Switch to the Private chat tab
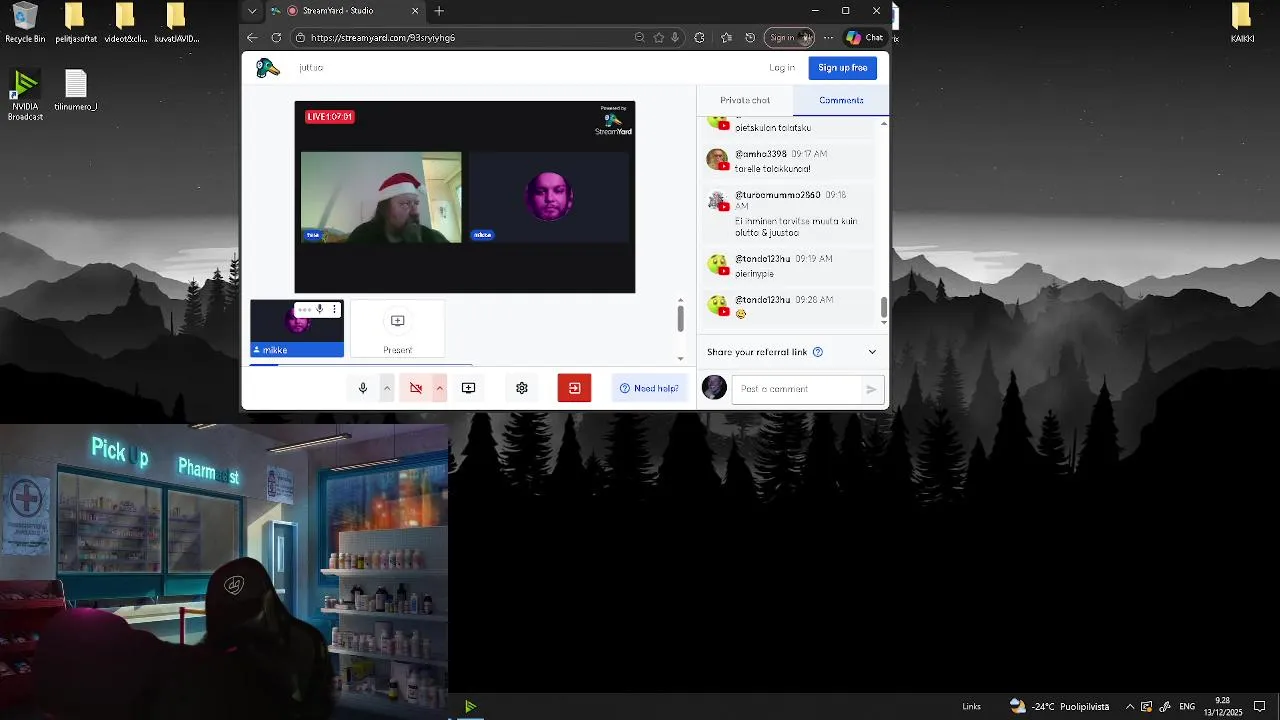The width and height of the screenshot is (1280, 720). click(745, 100)
